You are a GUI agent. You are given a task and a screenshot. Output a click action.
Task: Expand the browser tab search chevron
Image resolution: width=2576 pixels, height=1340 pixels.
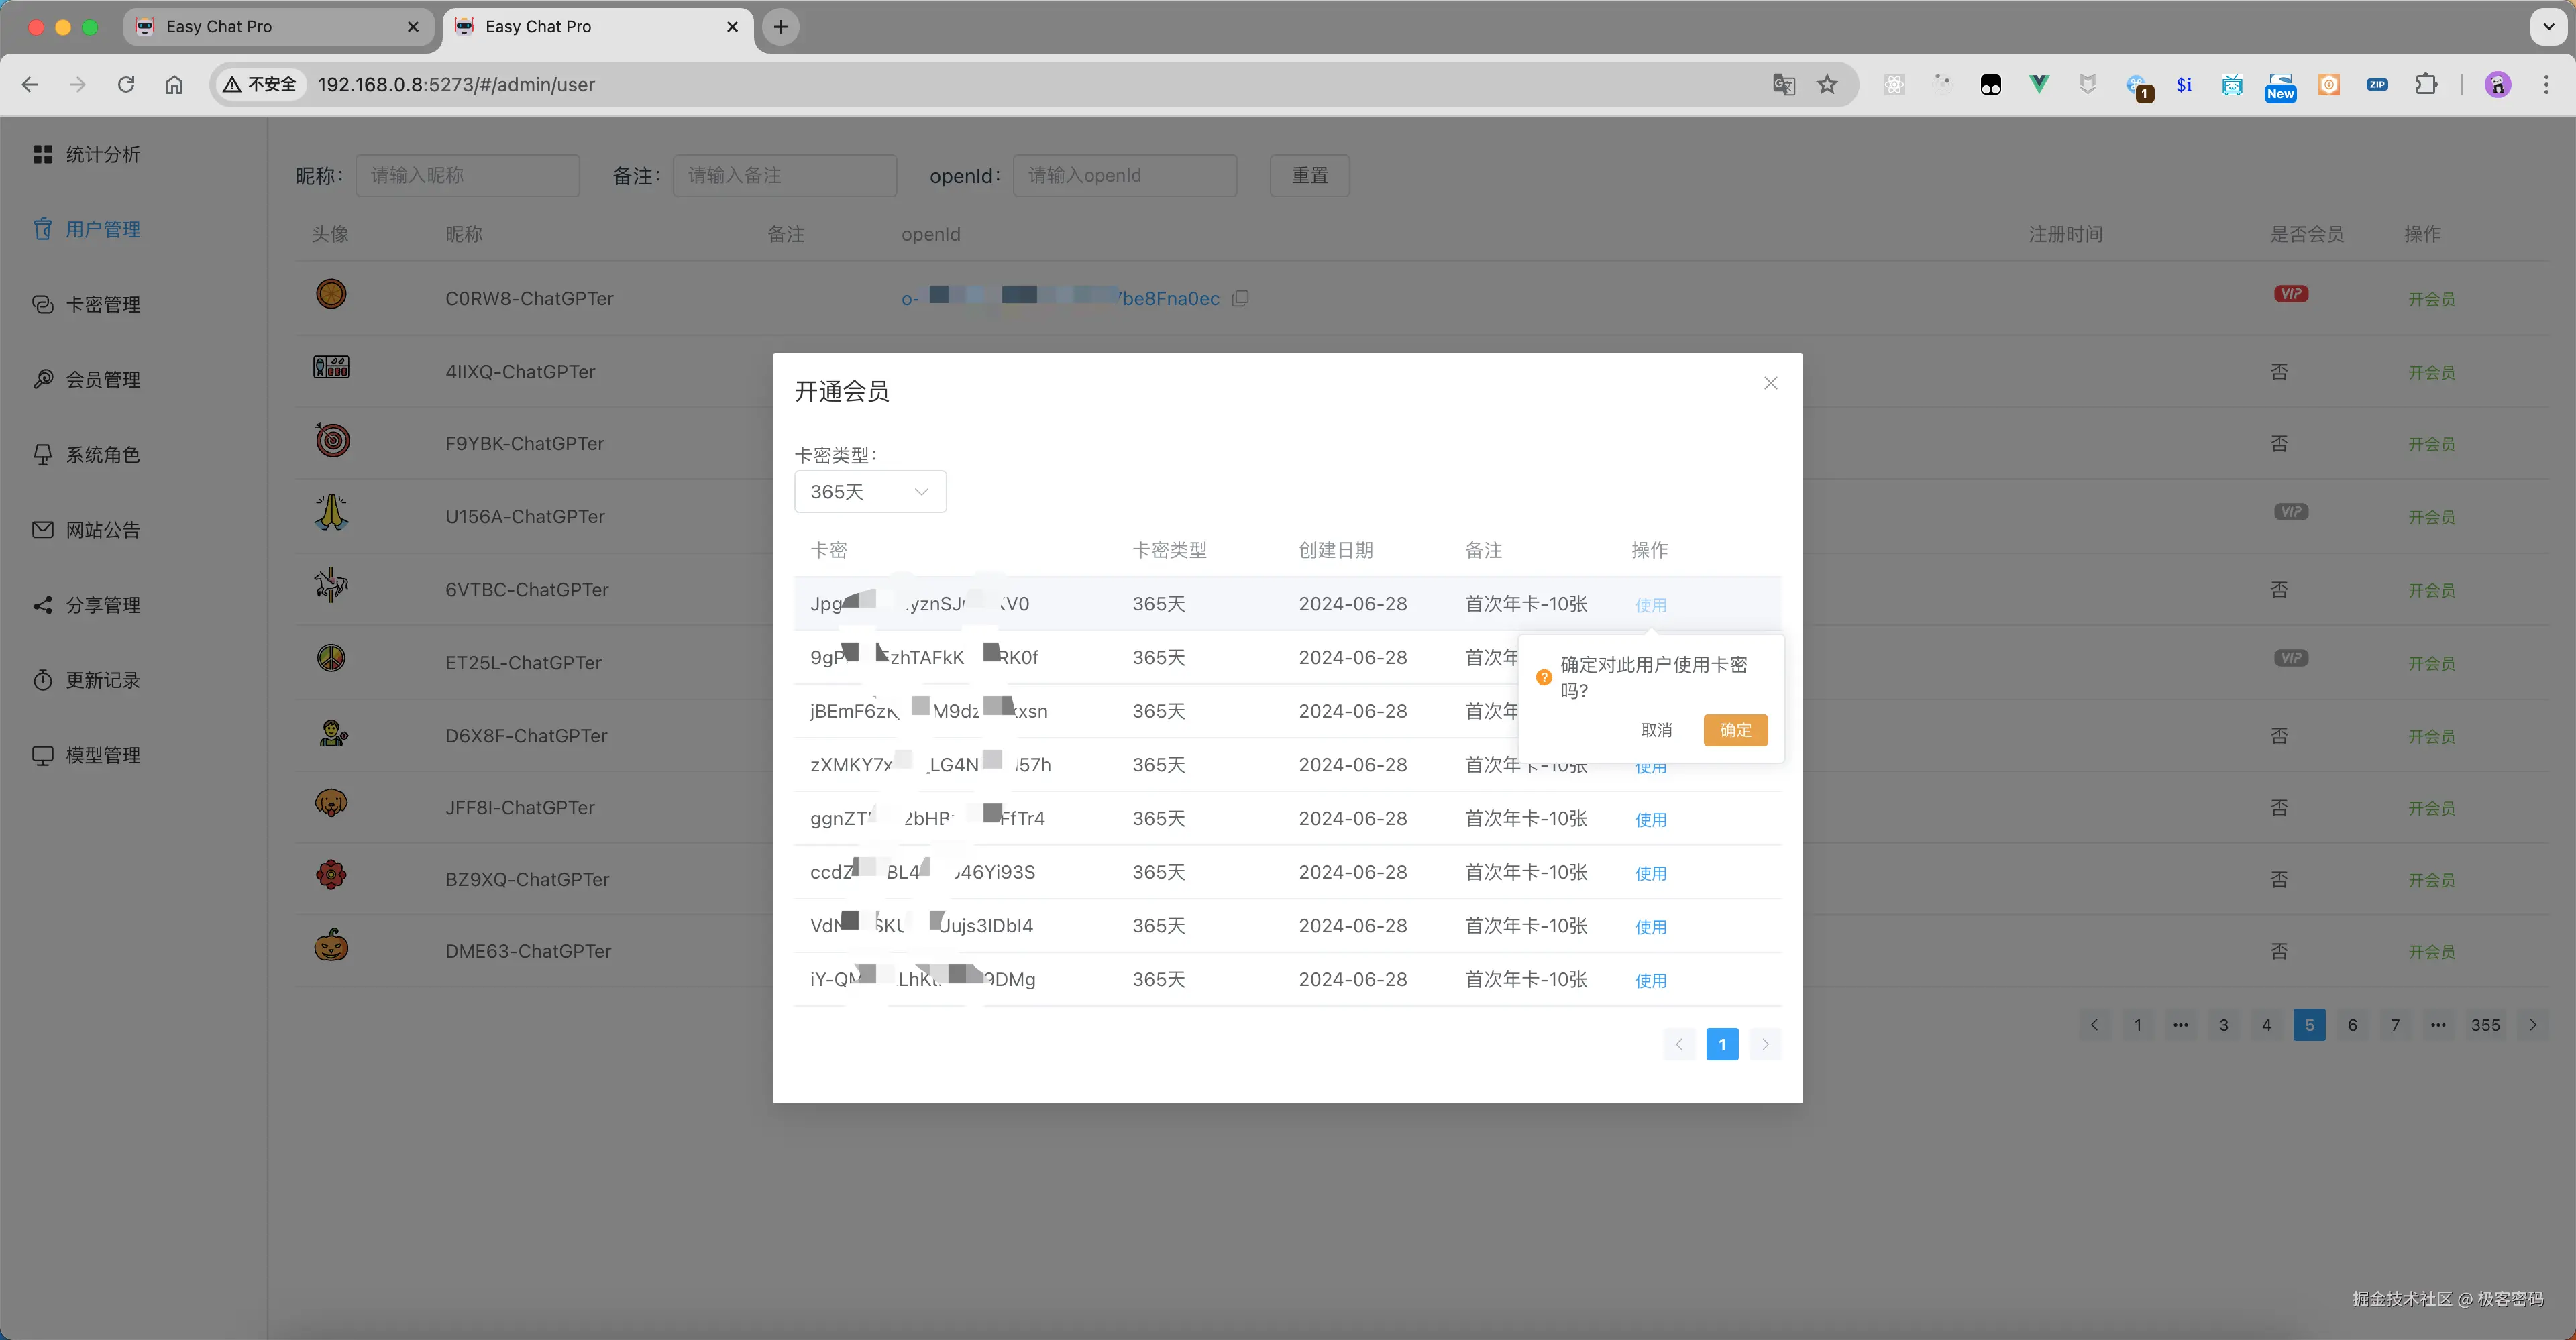(2548, 27)
